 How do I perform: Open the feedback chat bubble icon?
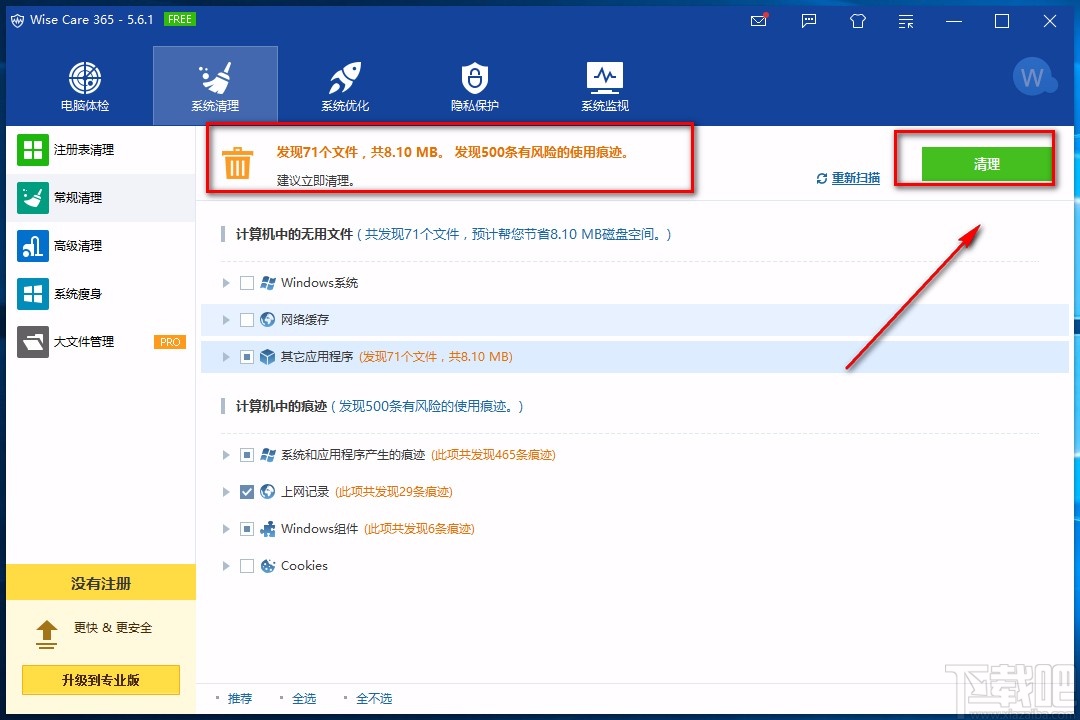click(809, 21)
